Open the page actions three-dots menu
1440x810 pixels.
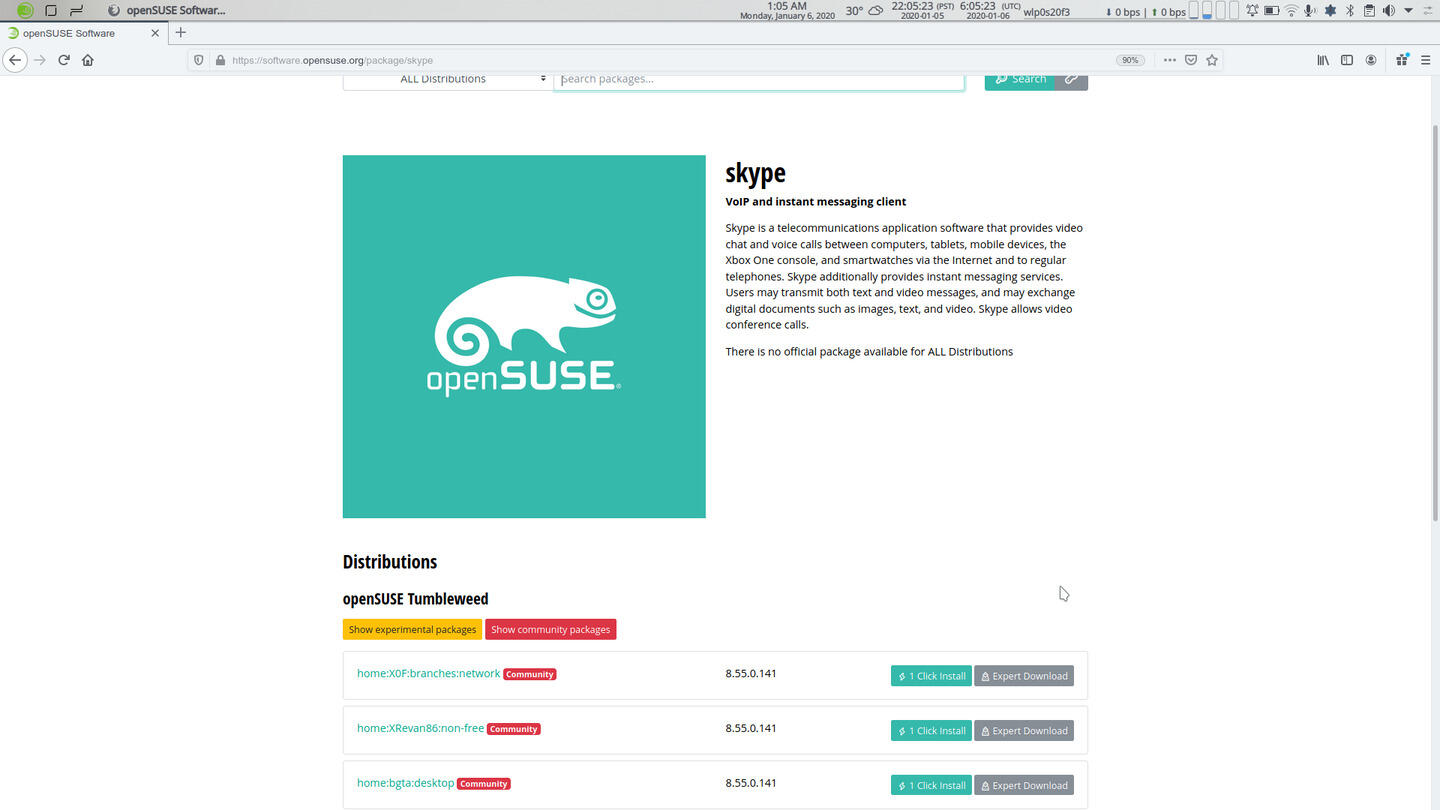click(x=1169, y=60)
